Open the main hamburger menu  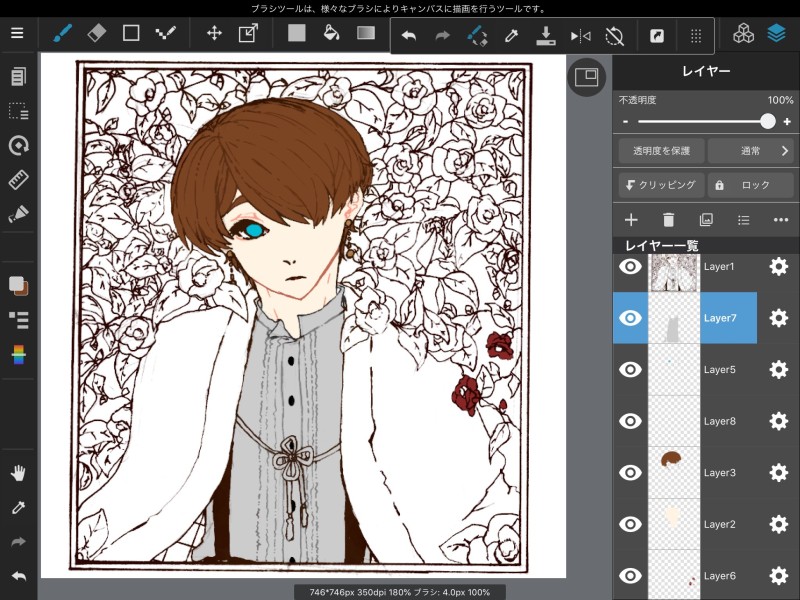tap(17, 33)
